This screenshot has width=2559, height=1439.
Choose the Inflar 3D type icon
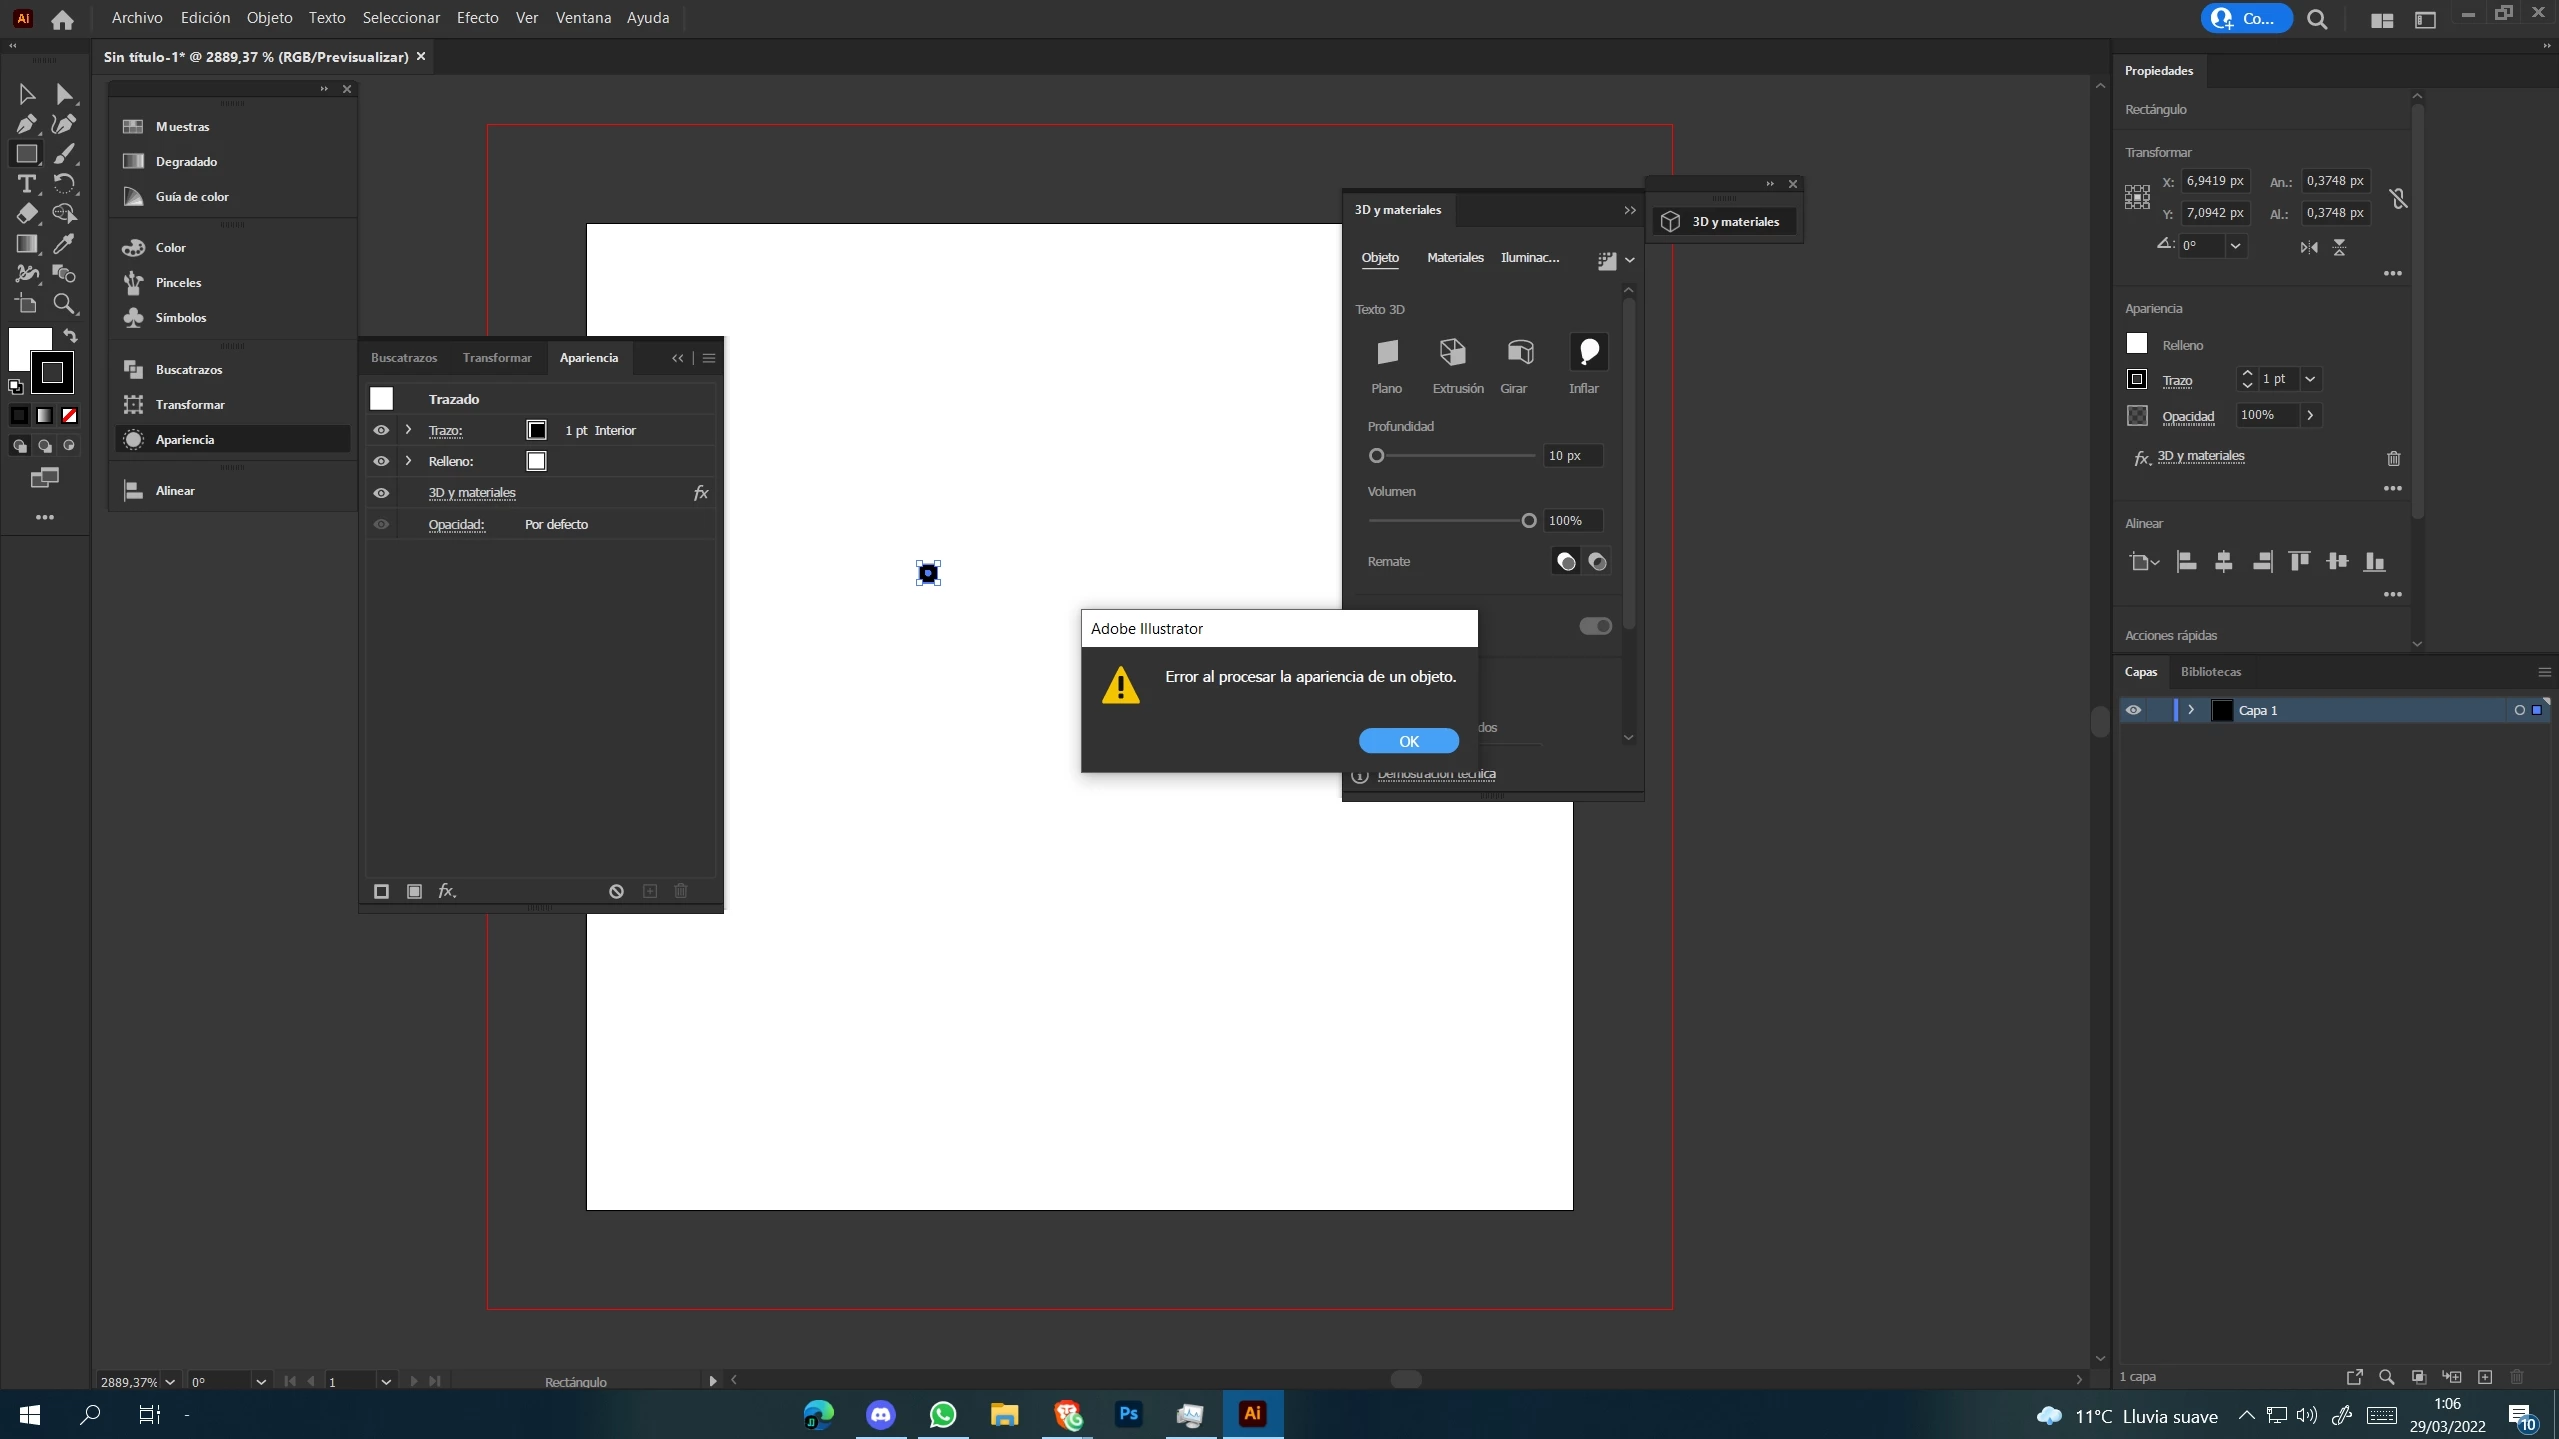tap(1588, 352)
